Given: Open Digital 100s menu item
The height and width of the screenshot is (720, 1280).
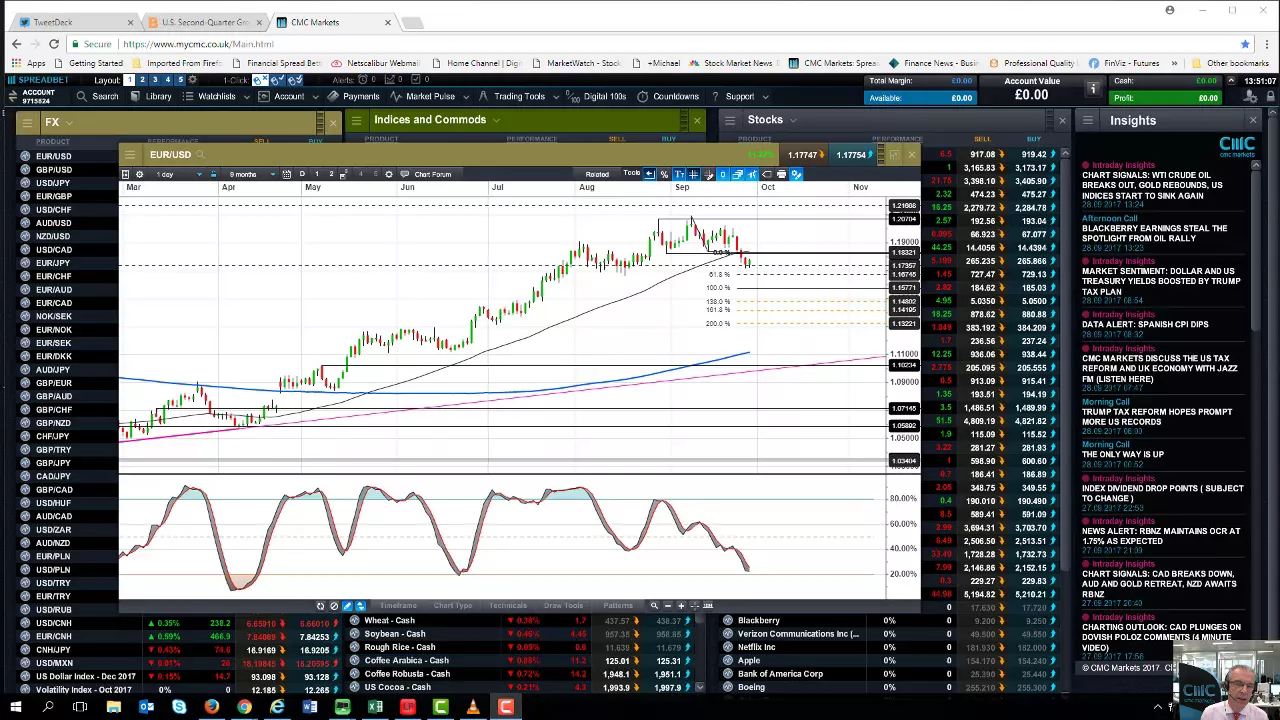Looking at the screenshot, I should [x=597, y=97].
